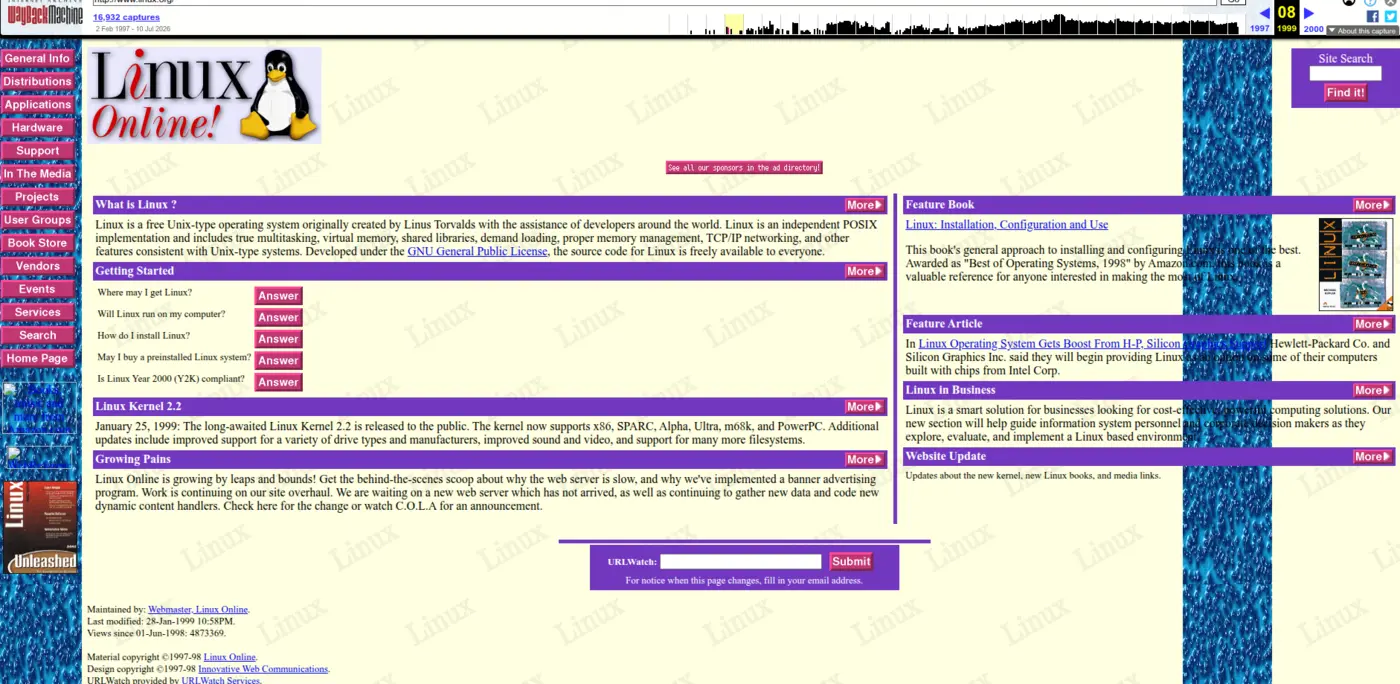The image size is (1400, 684).
Task: Open GNU General Public License link
Action: 477,252
